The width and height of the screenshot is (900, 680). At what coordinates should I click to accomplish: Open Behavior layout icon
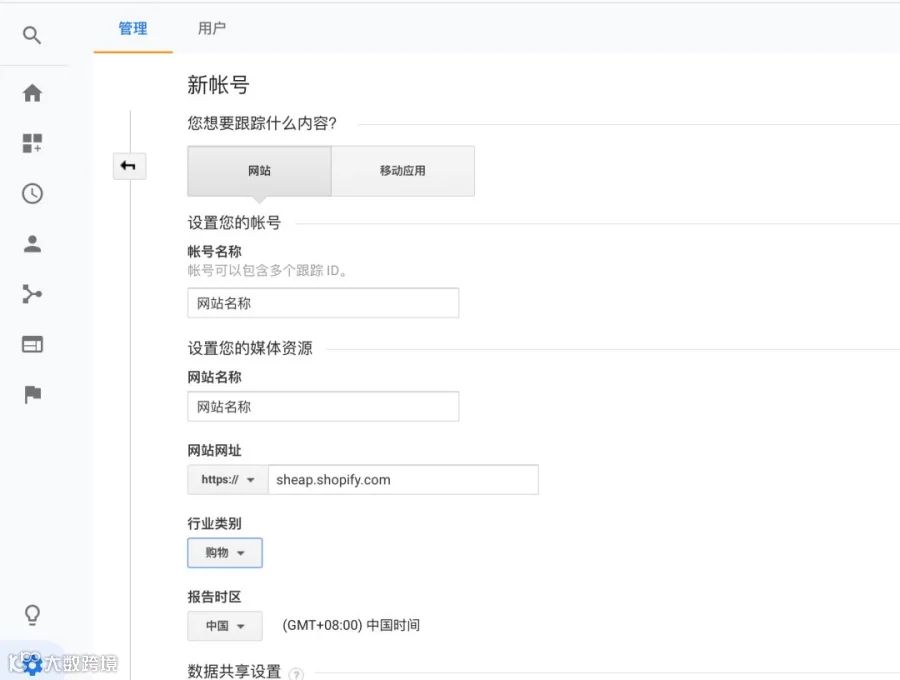click(32, 344)
